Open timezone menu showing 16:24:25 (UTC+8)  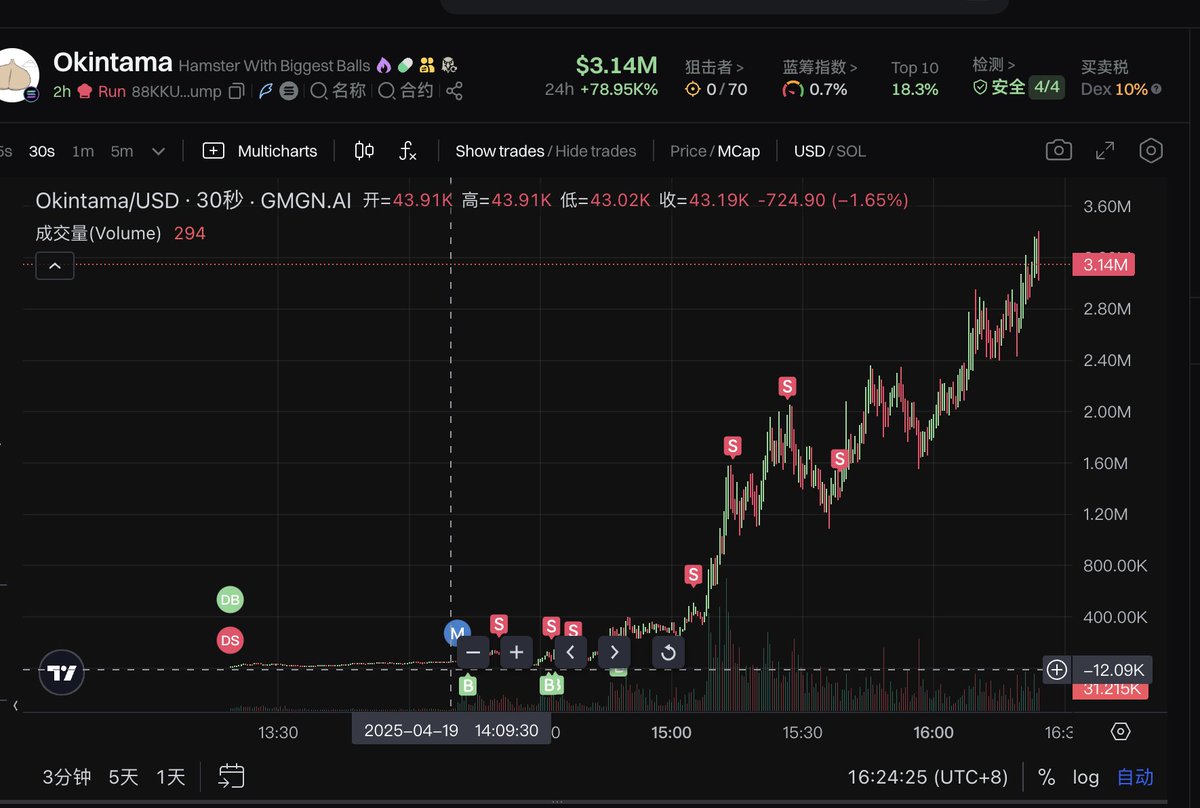tap(928, 777)
